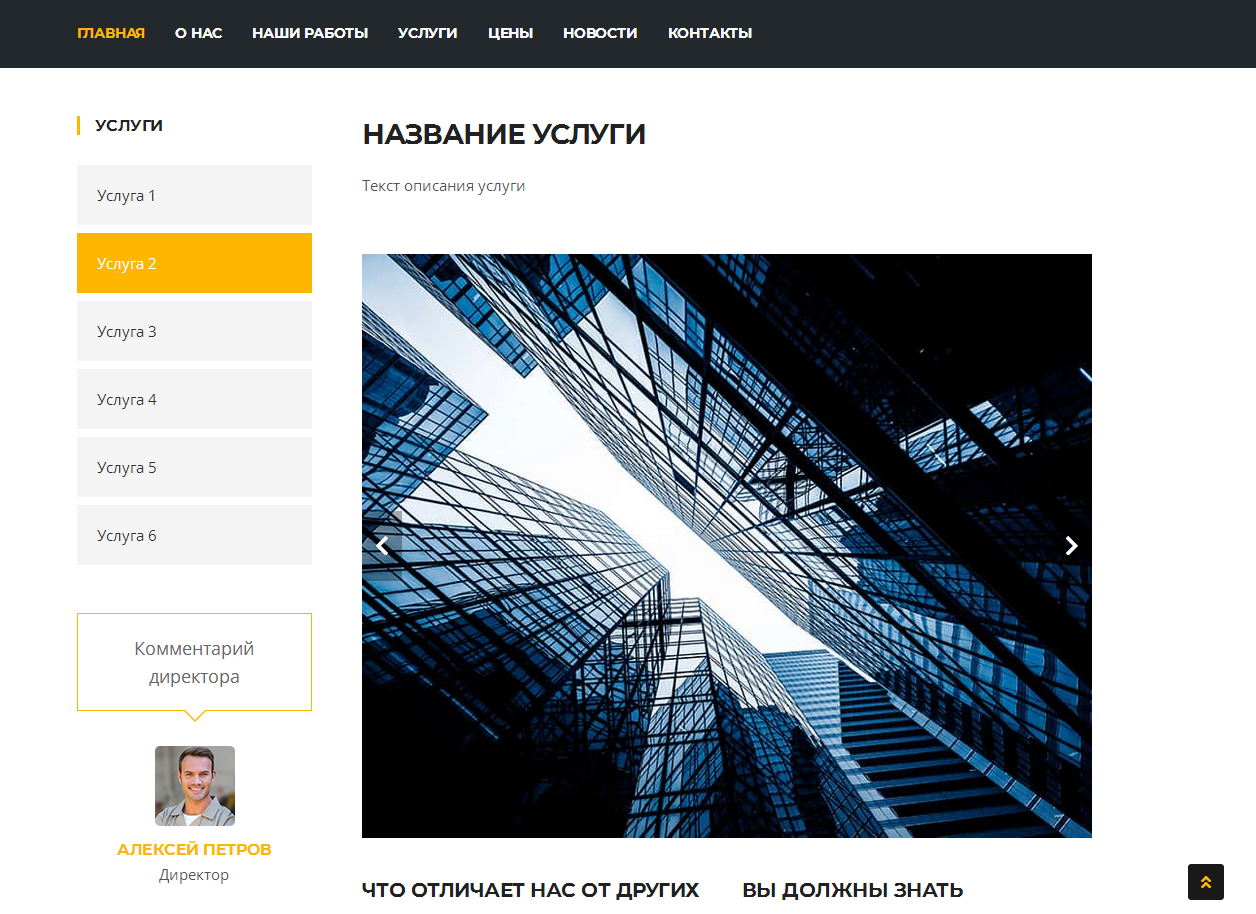The image size is (1256, 914).
Task: Open Услуга 5 from the sidebar
Action: pyautogui.click(x=194, y=467)
